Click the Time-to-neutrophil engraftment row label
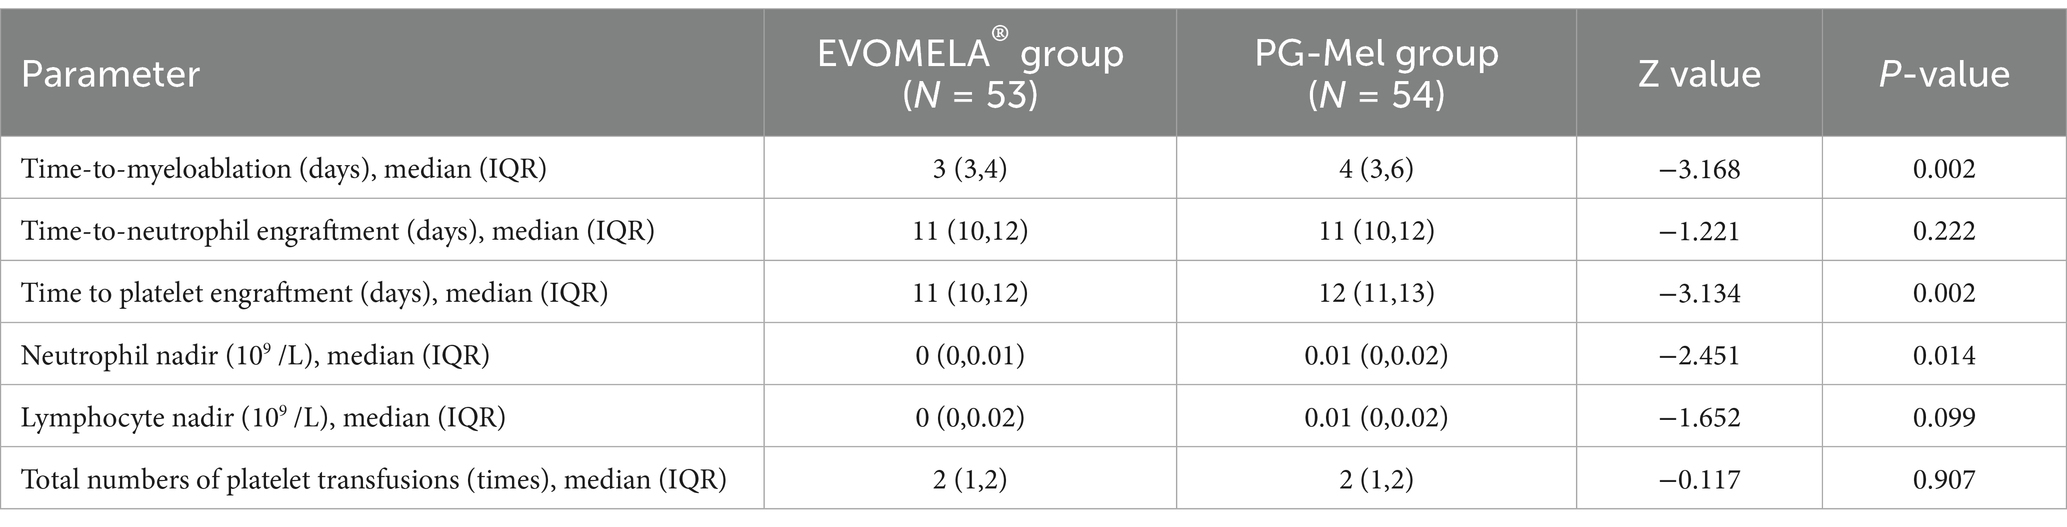 pyautogui.click(x=338, y=231)
